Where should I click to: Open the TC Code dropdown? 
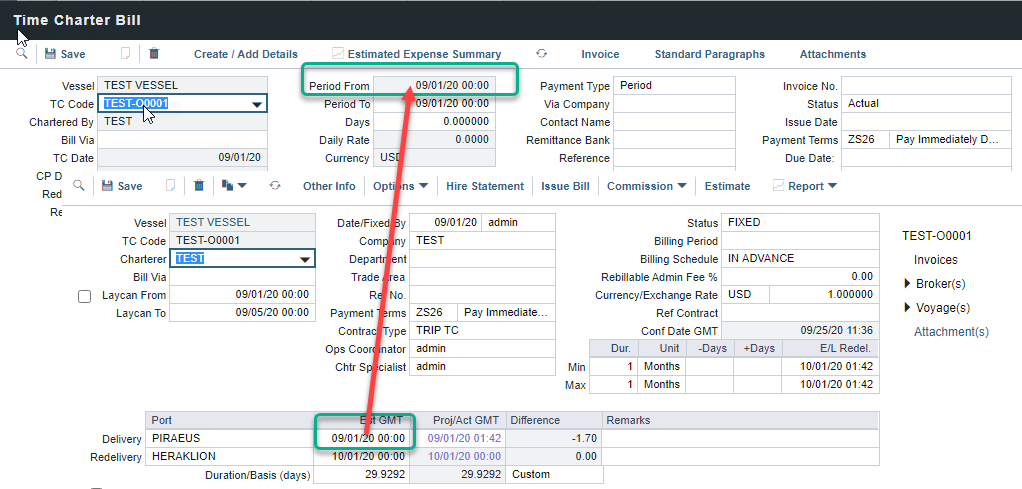tap(257, 104)
